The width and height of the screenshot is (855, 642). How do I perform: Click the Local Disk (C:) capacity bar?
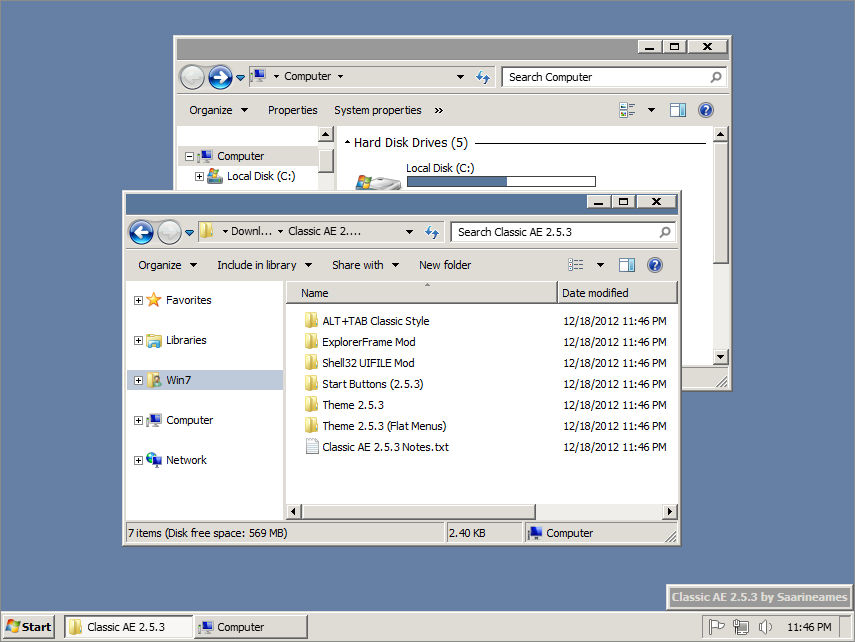[x=501, y=181]
